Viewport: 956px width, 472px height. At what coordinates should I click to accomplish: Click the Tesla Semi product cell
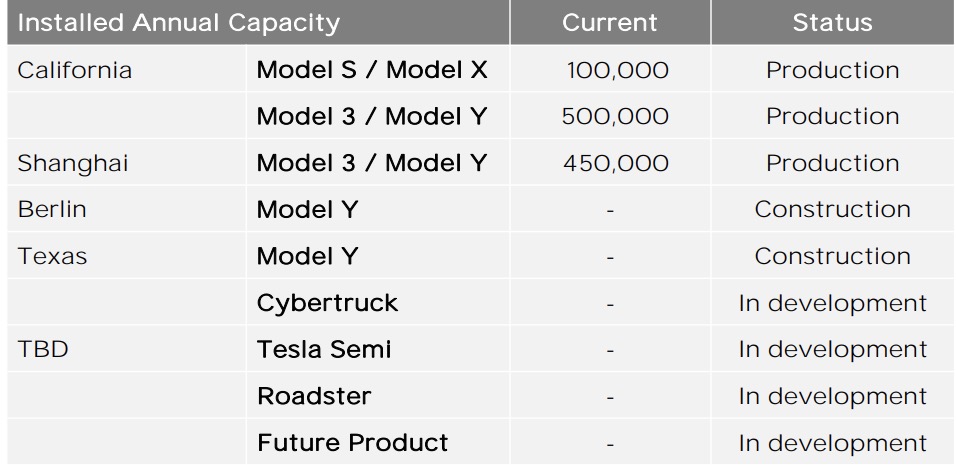(324, 349)
